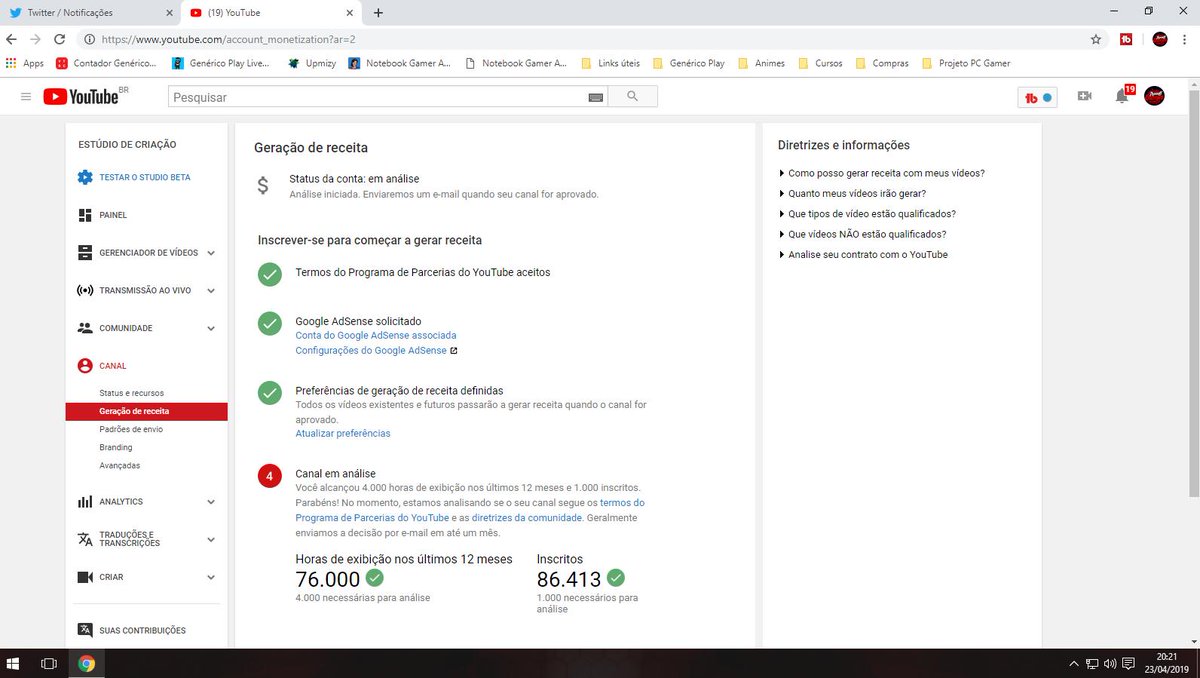This screenshot has width=1200, height=678.
Task: Open 'diretrizes da comunidade' link
Action: tap(526, 518)
